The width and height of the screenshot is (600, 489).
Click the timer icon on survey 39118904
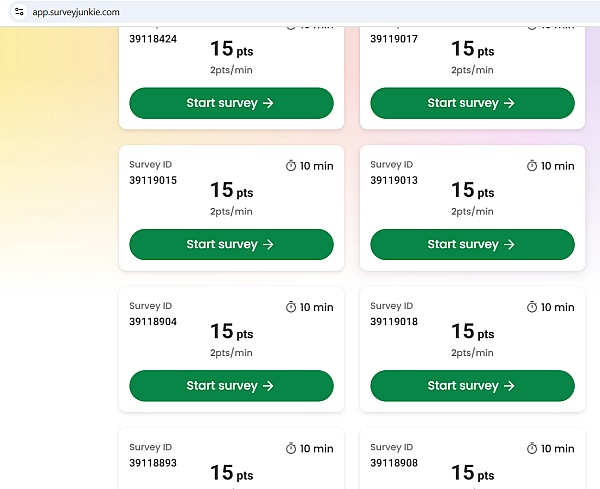click(x=291, y=307)
